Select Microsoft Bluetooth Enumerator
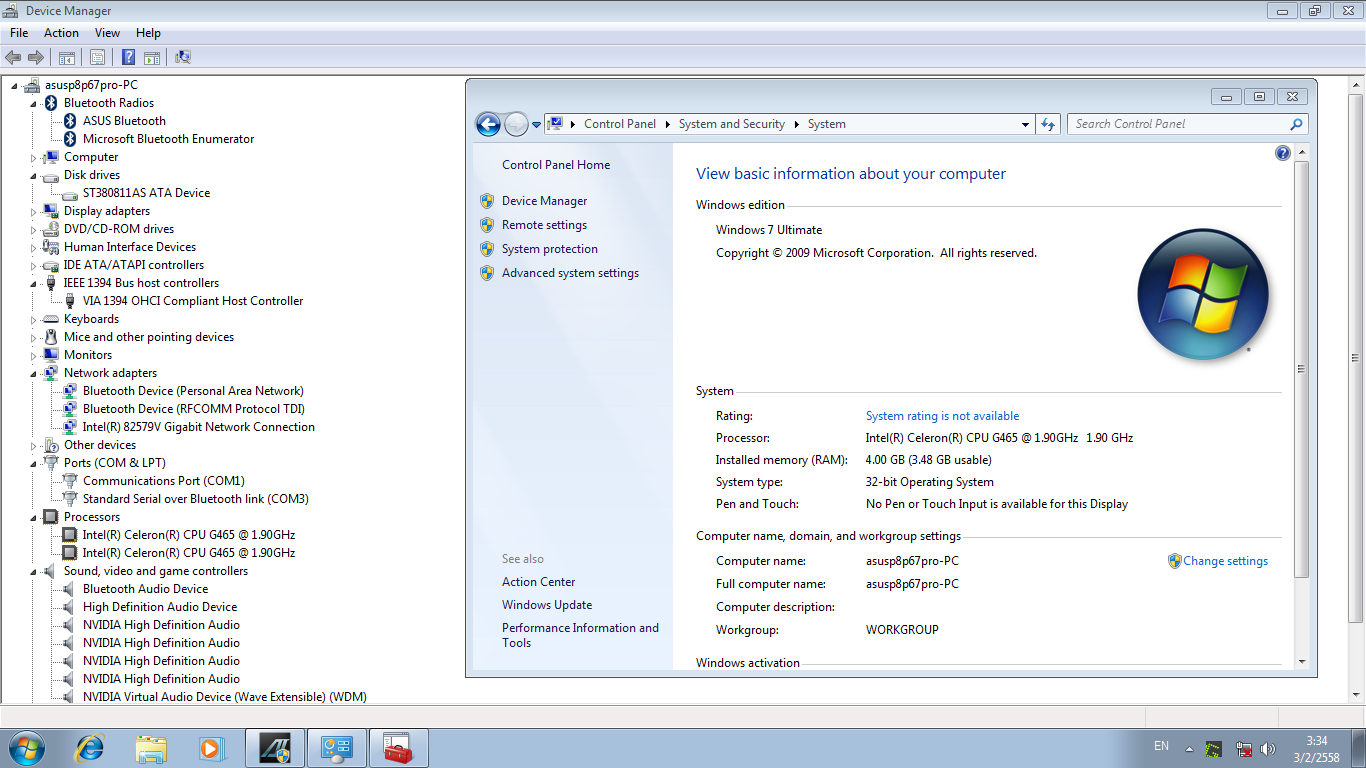 (x=168, y=139)
